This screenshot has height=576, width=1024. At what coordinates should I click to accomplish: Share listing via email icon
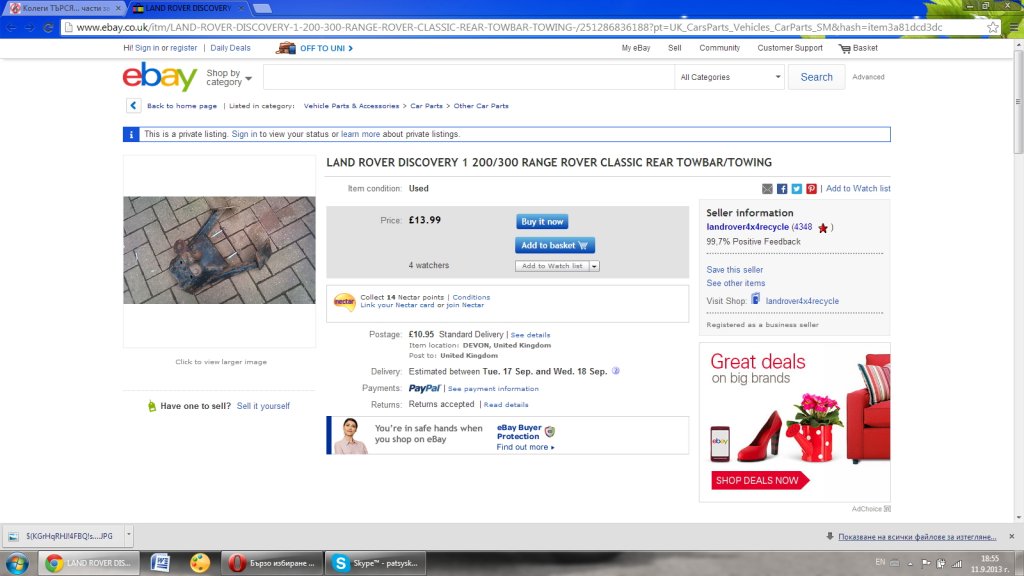(767, 189)
